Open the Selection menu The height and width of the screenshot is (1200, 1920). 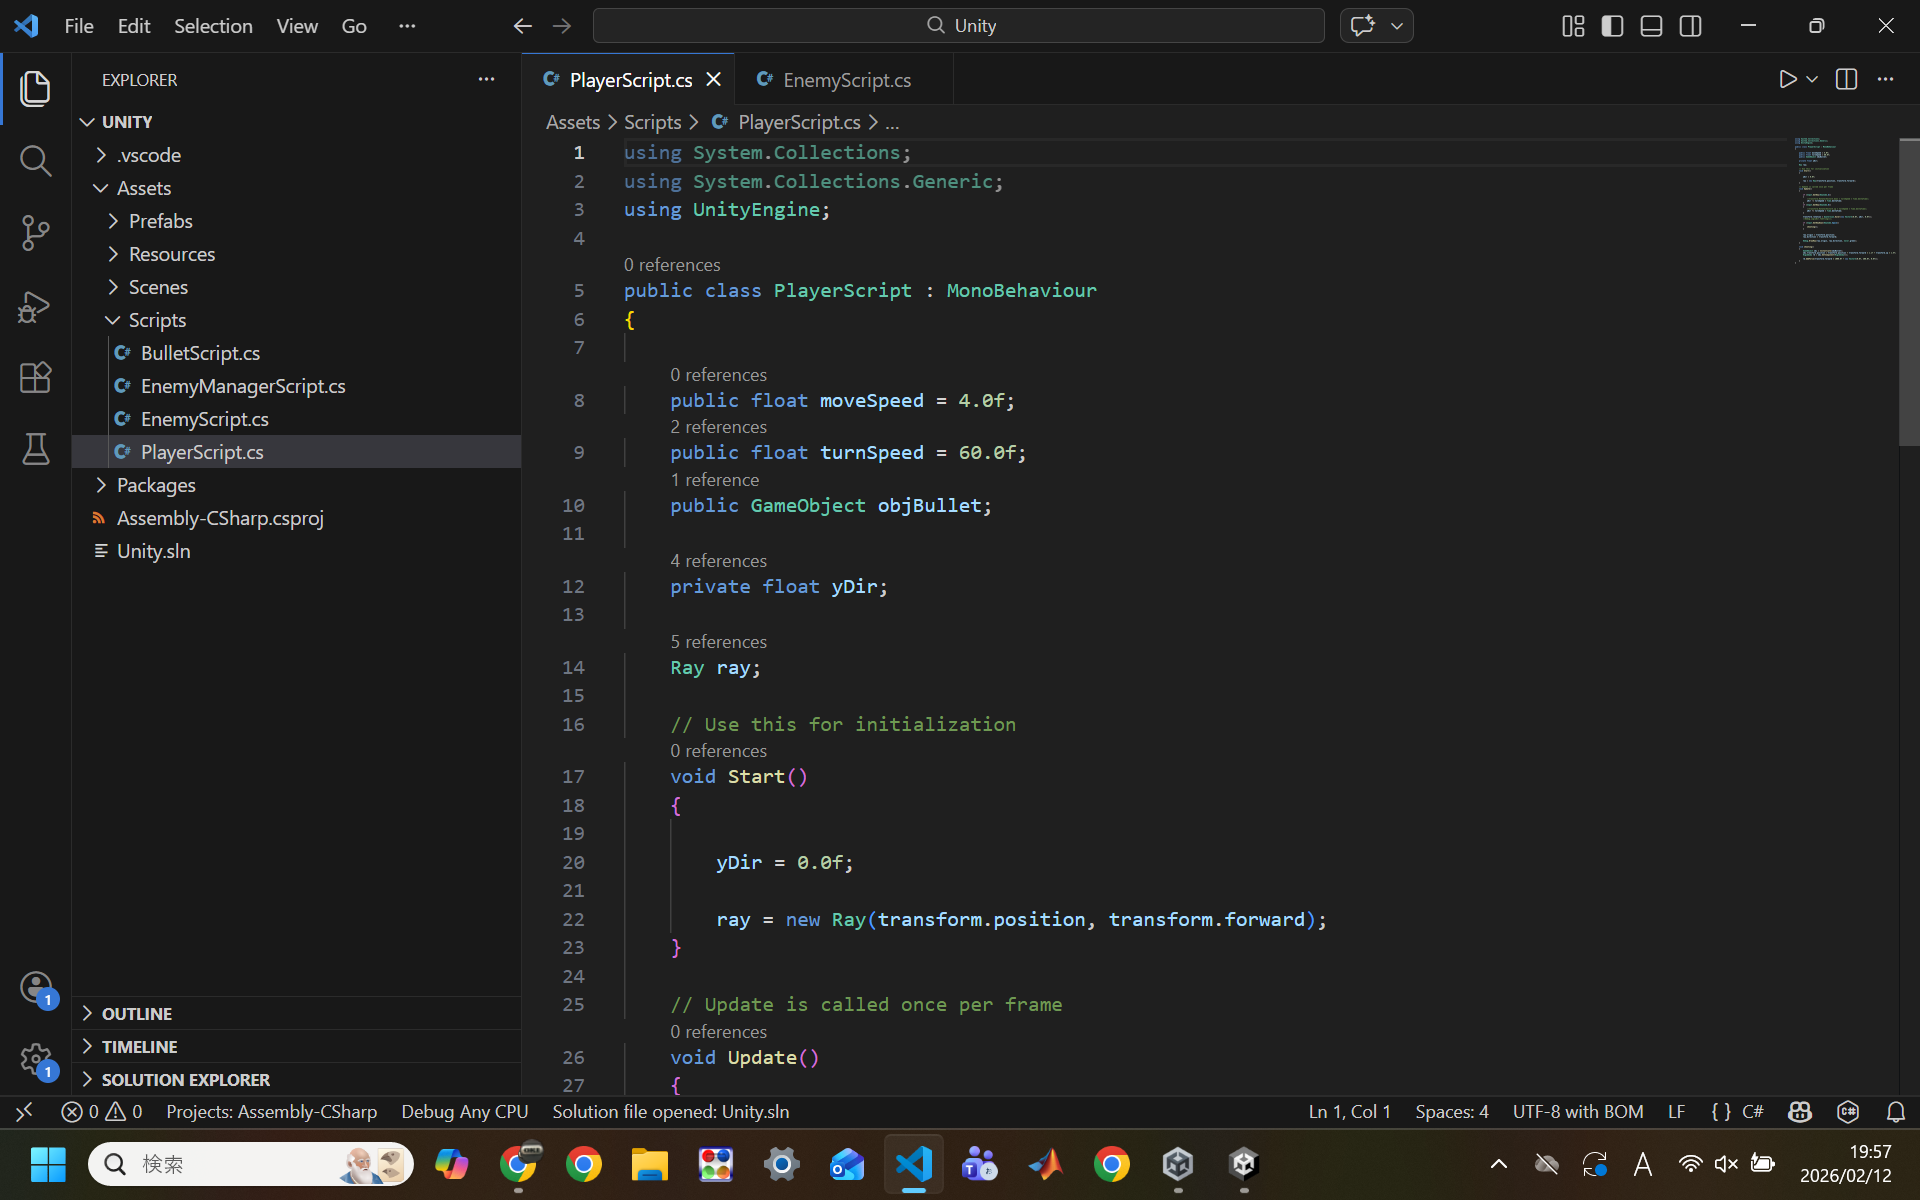[x=213, y=26]
